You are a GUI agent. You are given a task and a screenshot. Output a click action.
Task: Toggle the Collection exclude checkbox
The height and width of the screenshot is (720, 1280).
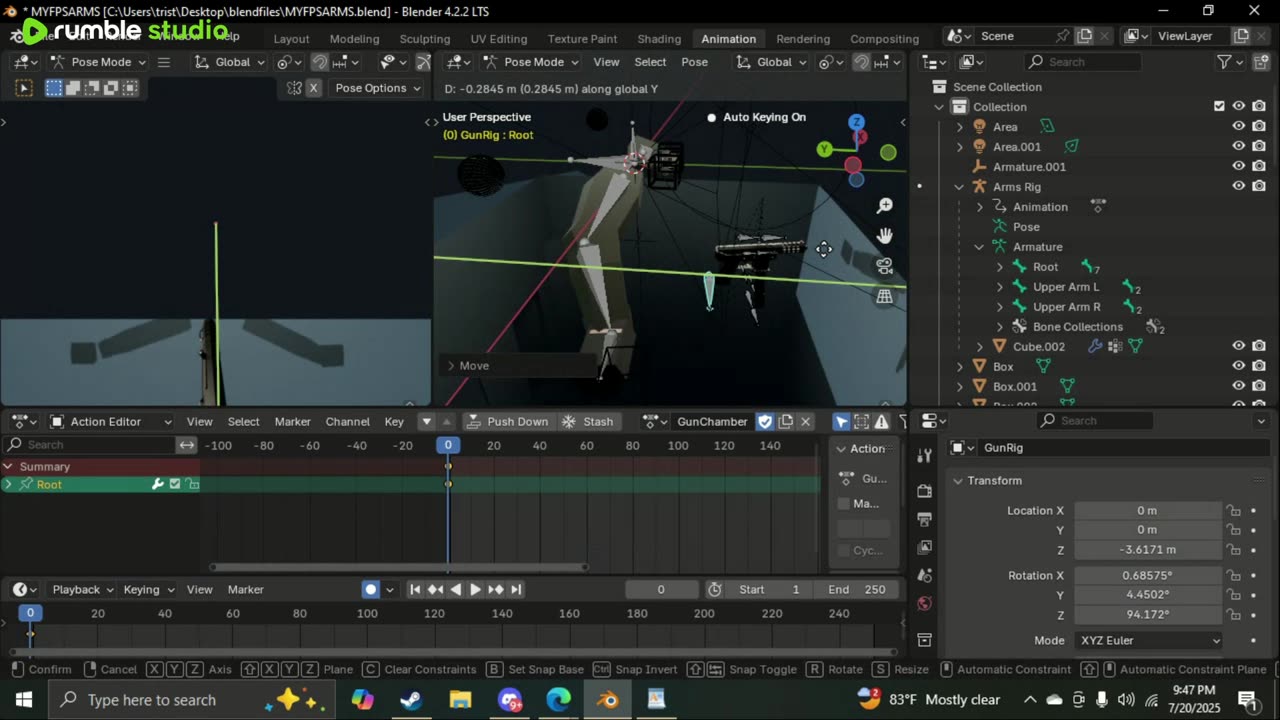(1219, 107)
